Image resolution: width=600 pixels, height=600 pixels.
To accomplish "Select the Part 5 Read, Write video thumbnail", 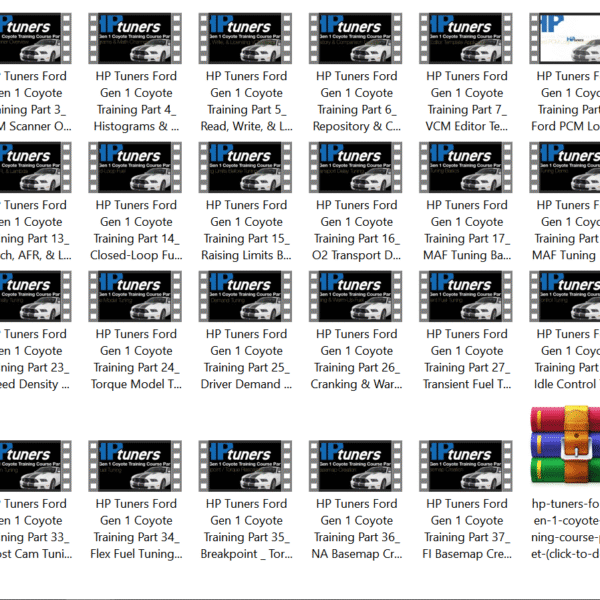I will [x=245, y=38].
